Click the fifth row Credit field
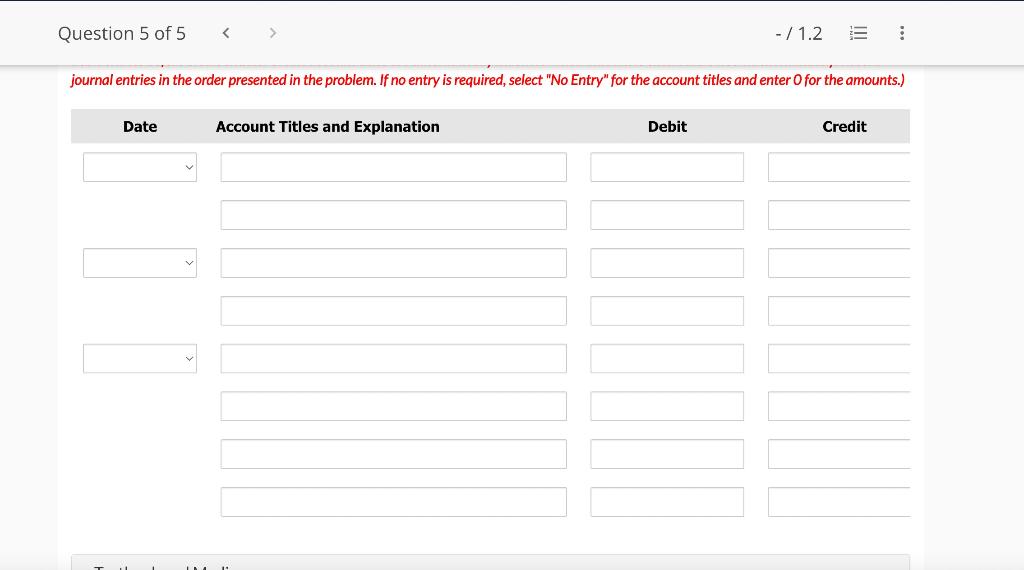 click(x=839, y=358)
